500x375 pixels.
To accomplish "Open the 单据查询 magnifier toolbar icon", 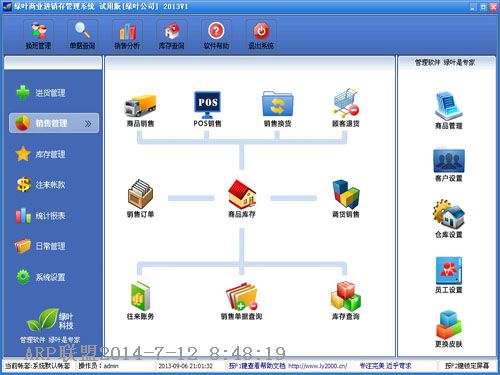I will (x=83, y=36).
